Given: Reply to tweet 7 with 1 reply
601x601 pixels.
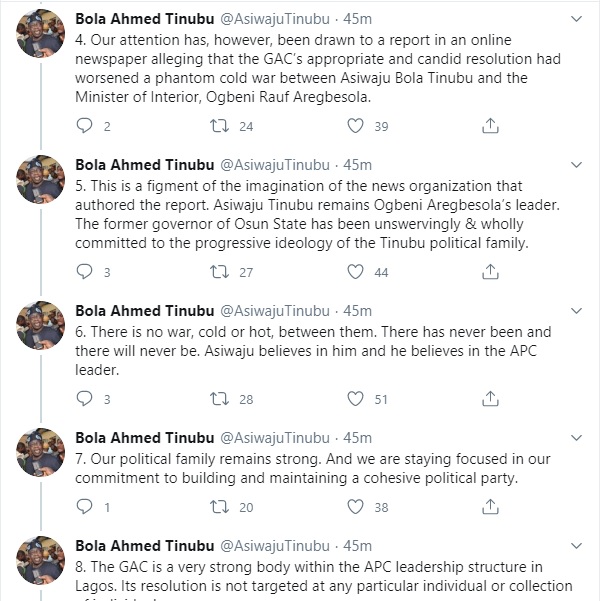Looking at the screenshot, I should pos(85,507).
